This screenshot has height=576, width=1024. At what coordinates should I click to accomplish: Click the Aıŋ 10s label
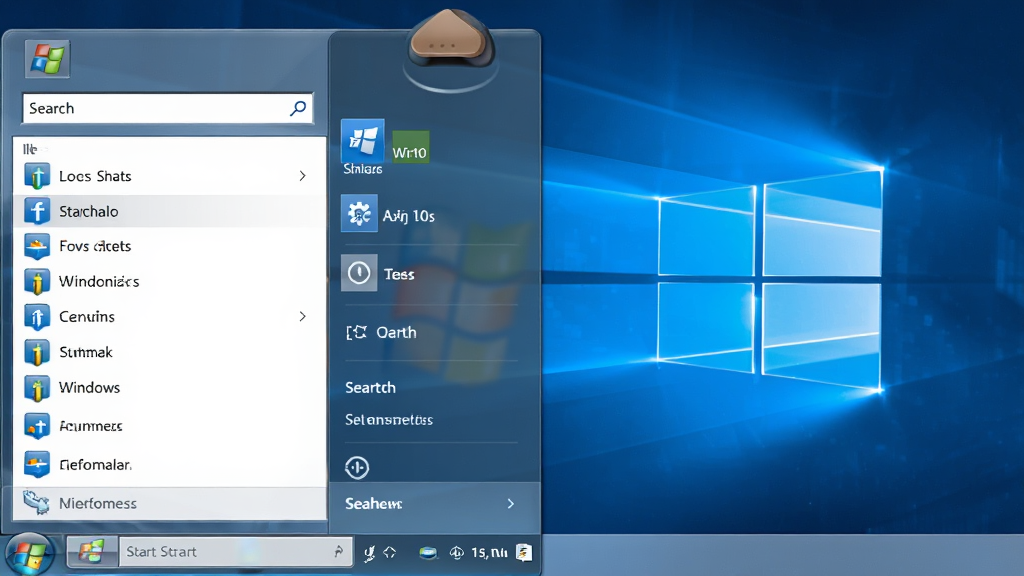pyautogui.click(x=409, y=216)
